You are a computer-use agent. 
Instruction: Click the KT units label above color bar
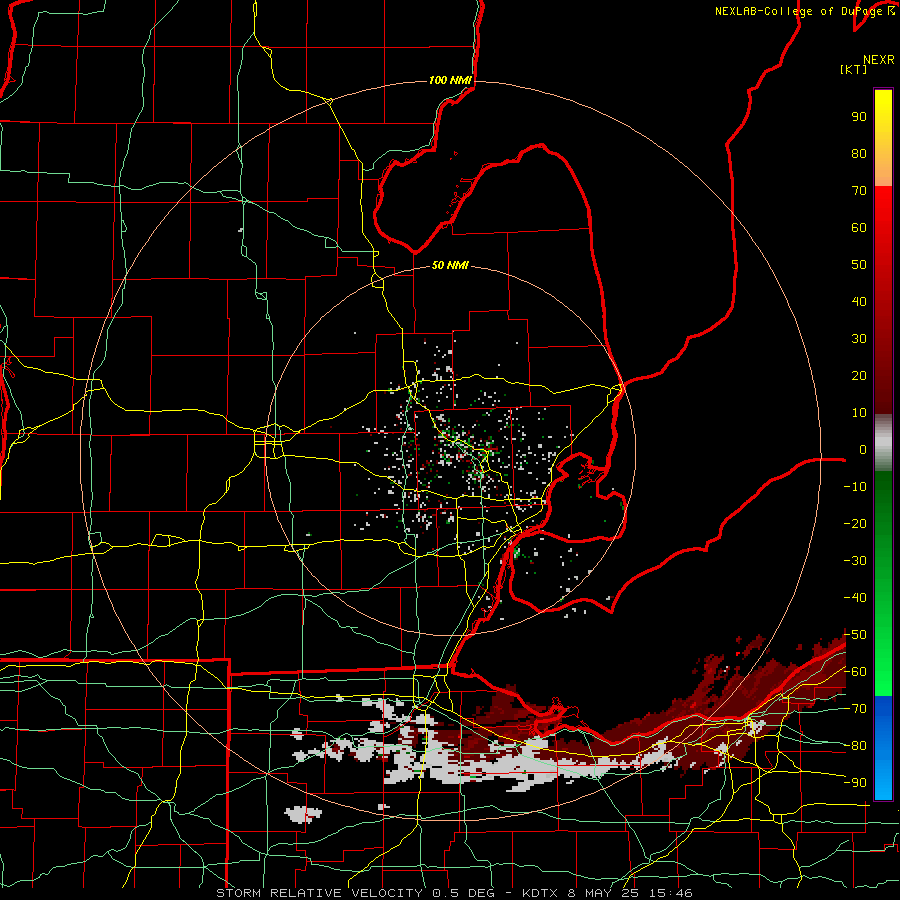coord(854,69)
